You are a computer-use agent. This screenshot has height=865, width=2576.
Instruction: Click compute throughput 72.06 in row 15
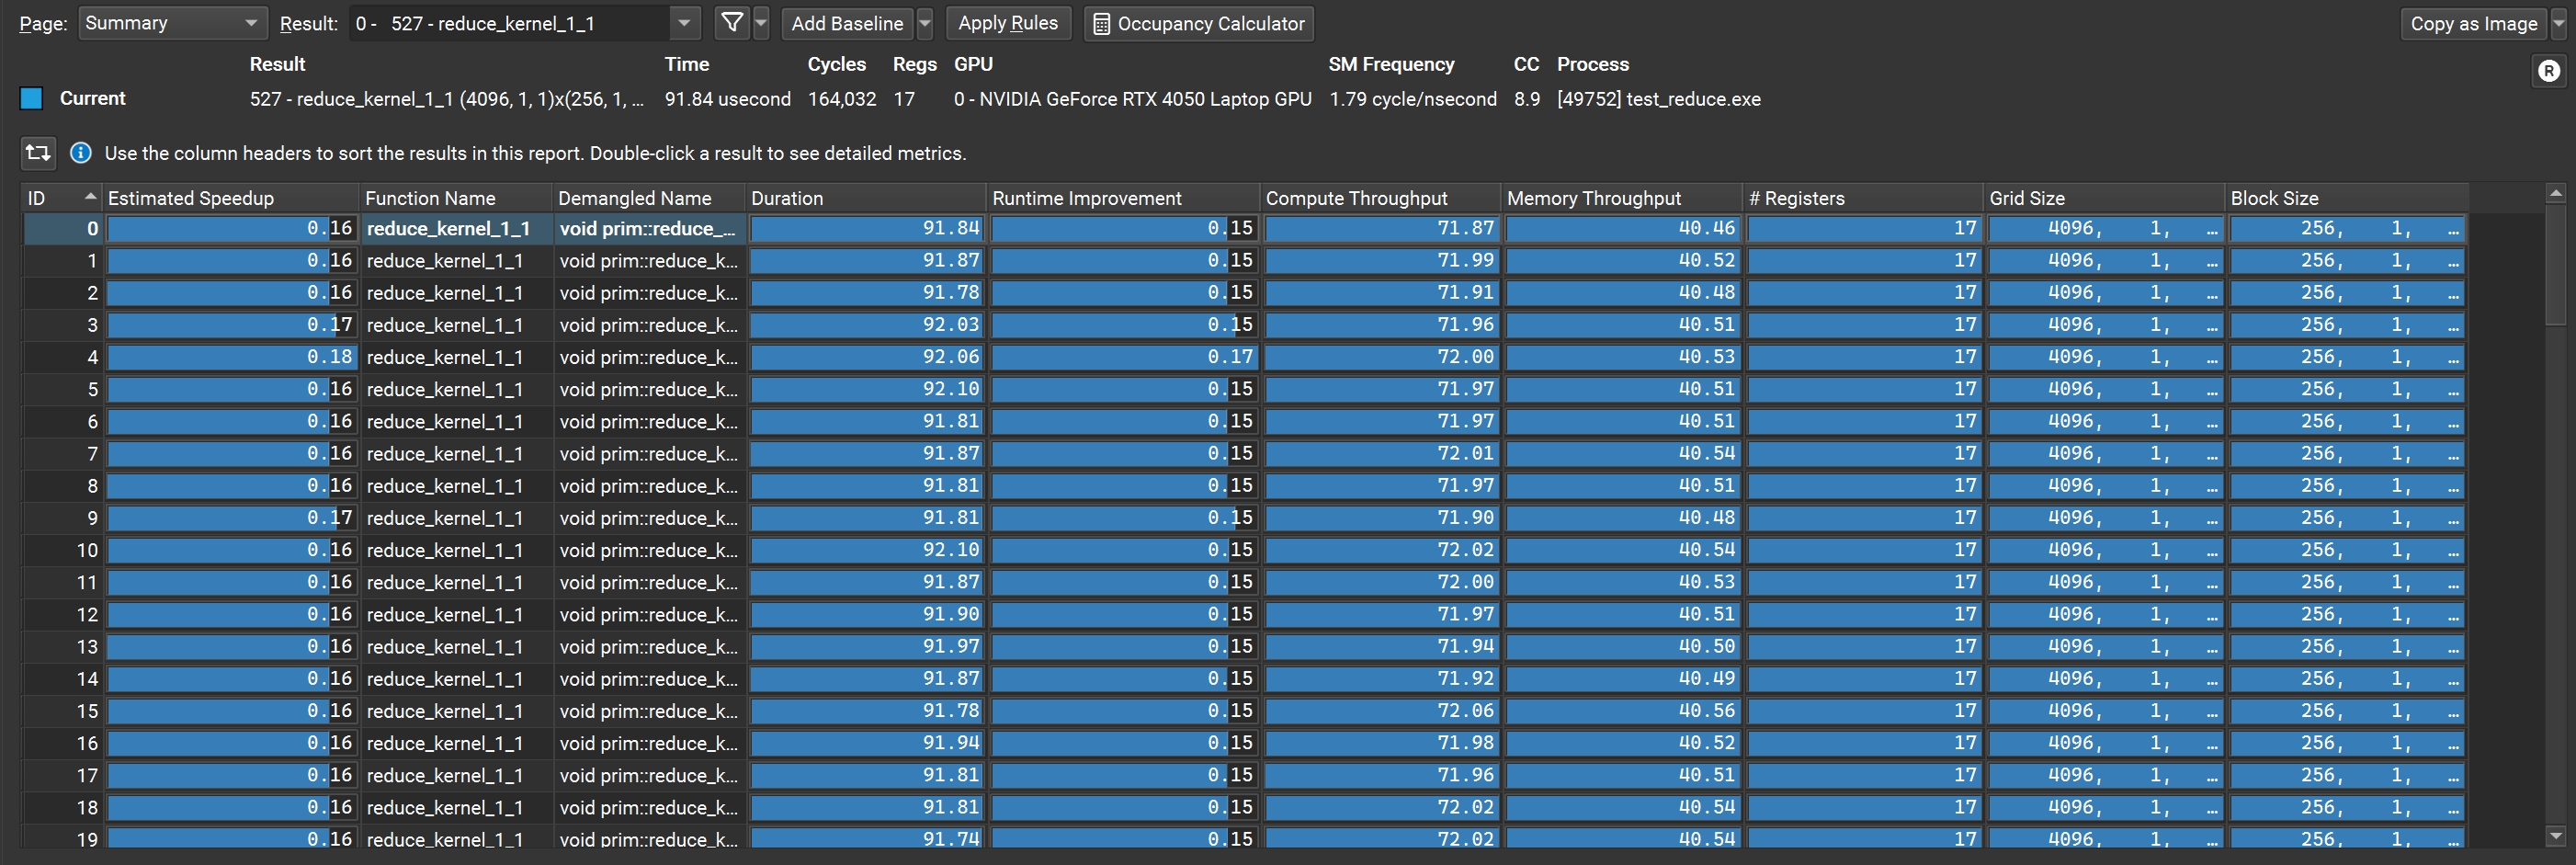[1381, 711]
